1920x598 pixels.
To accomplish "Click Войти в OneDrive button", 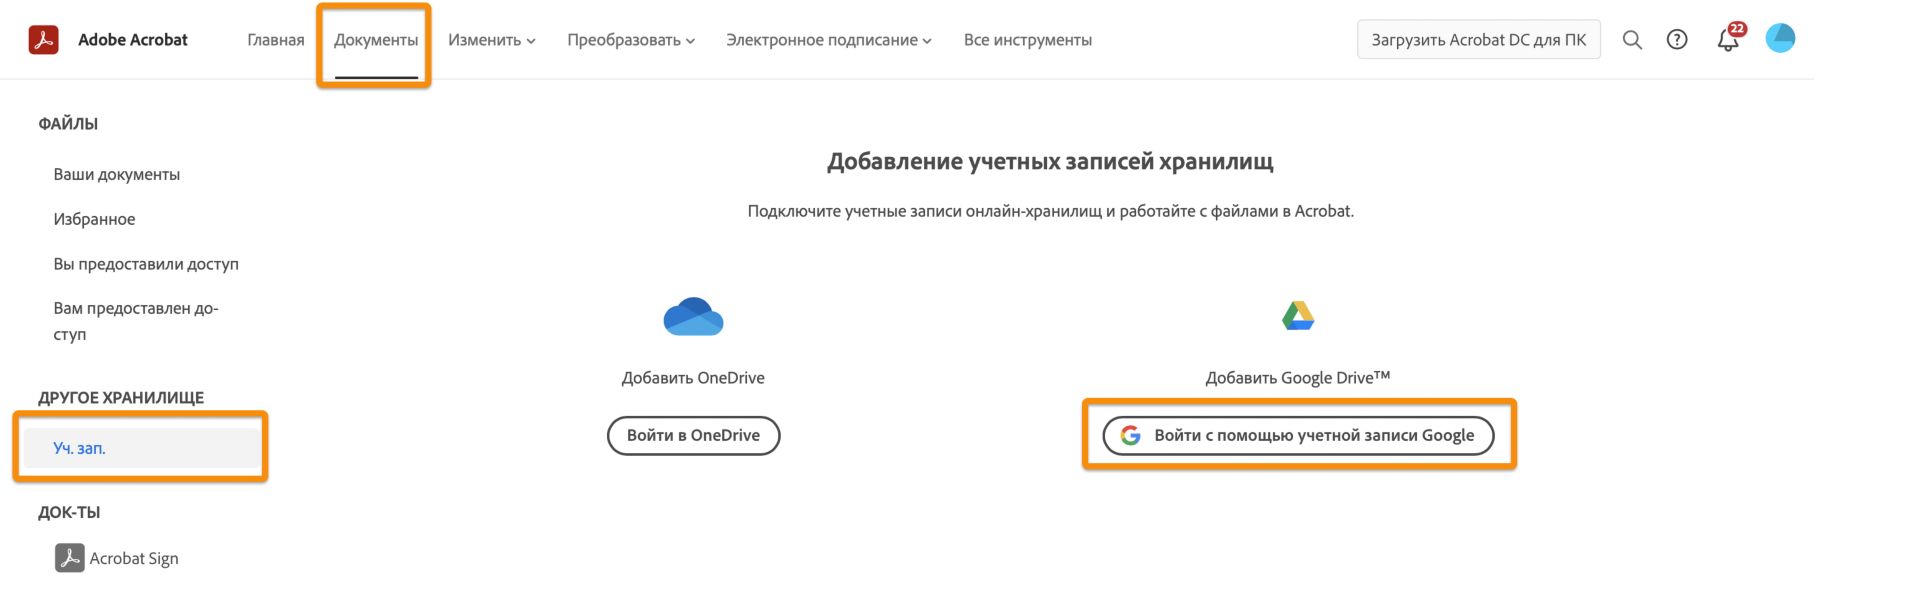I will 693,435.
